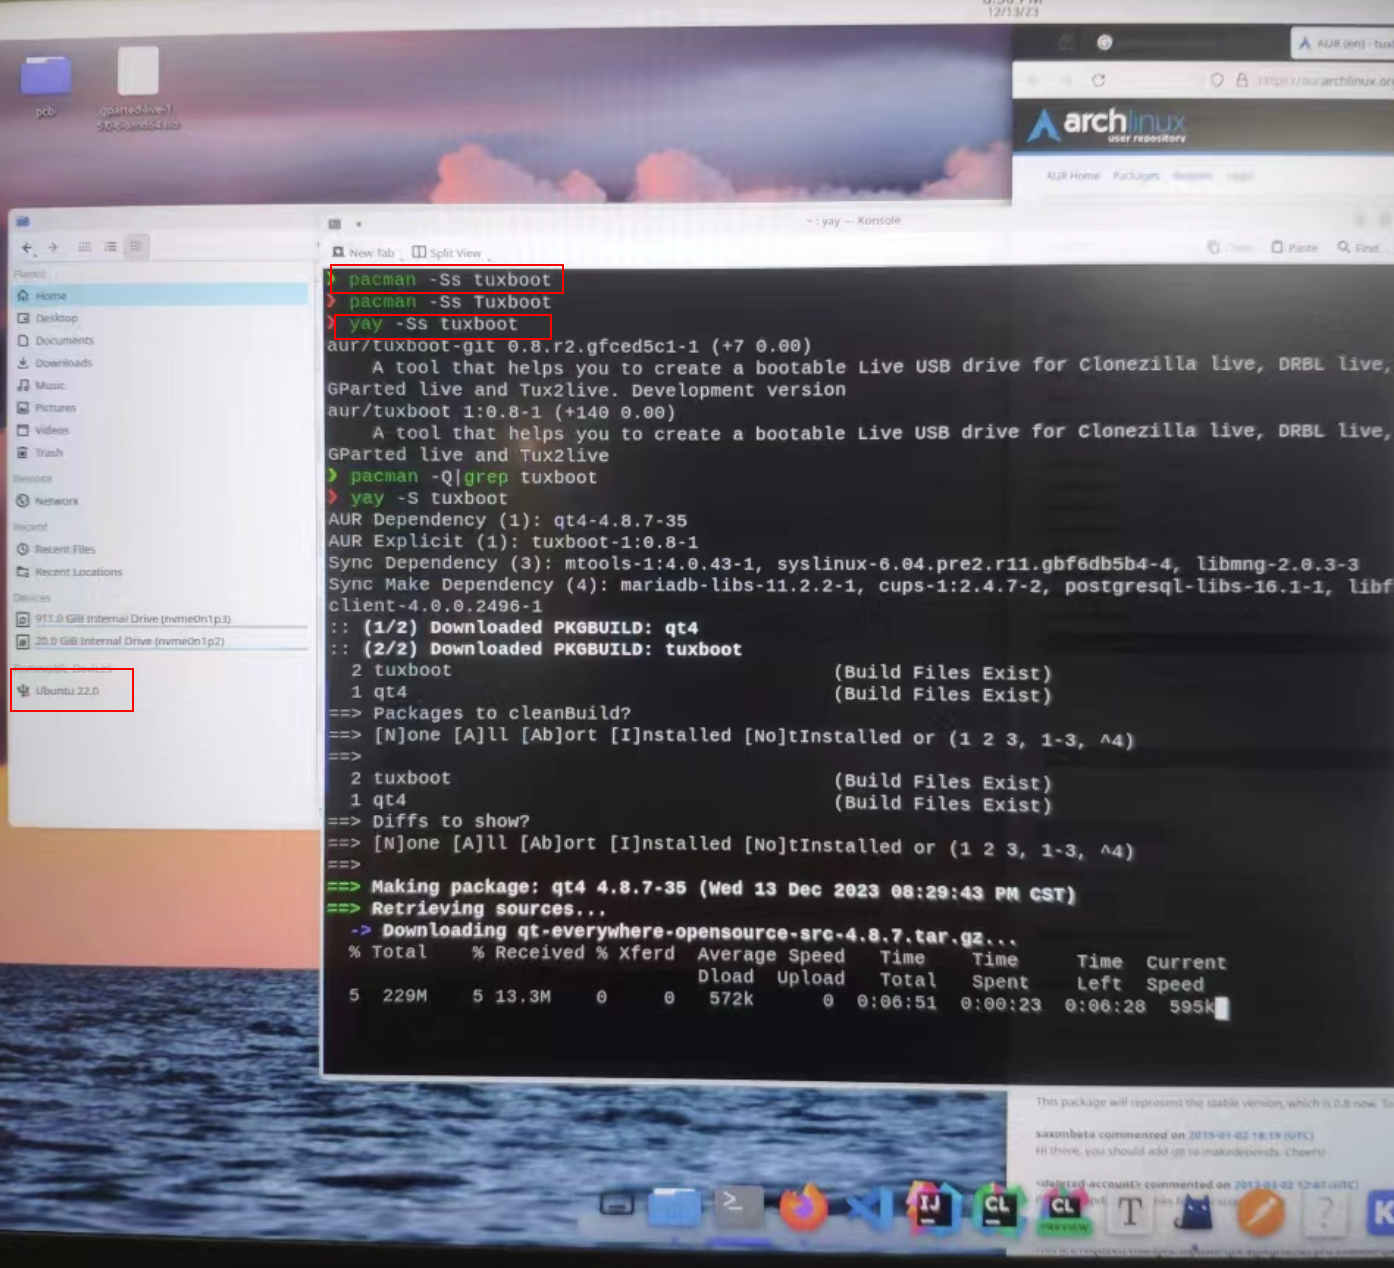Select the Ubuntu 22.0 removable device
Screen dimensions: 1394x1268
pos(67,691)
